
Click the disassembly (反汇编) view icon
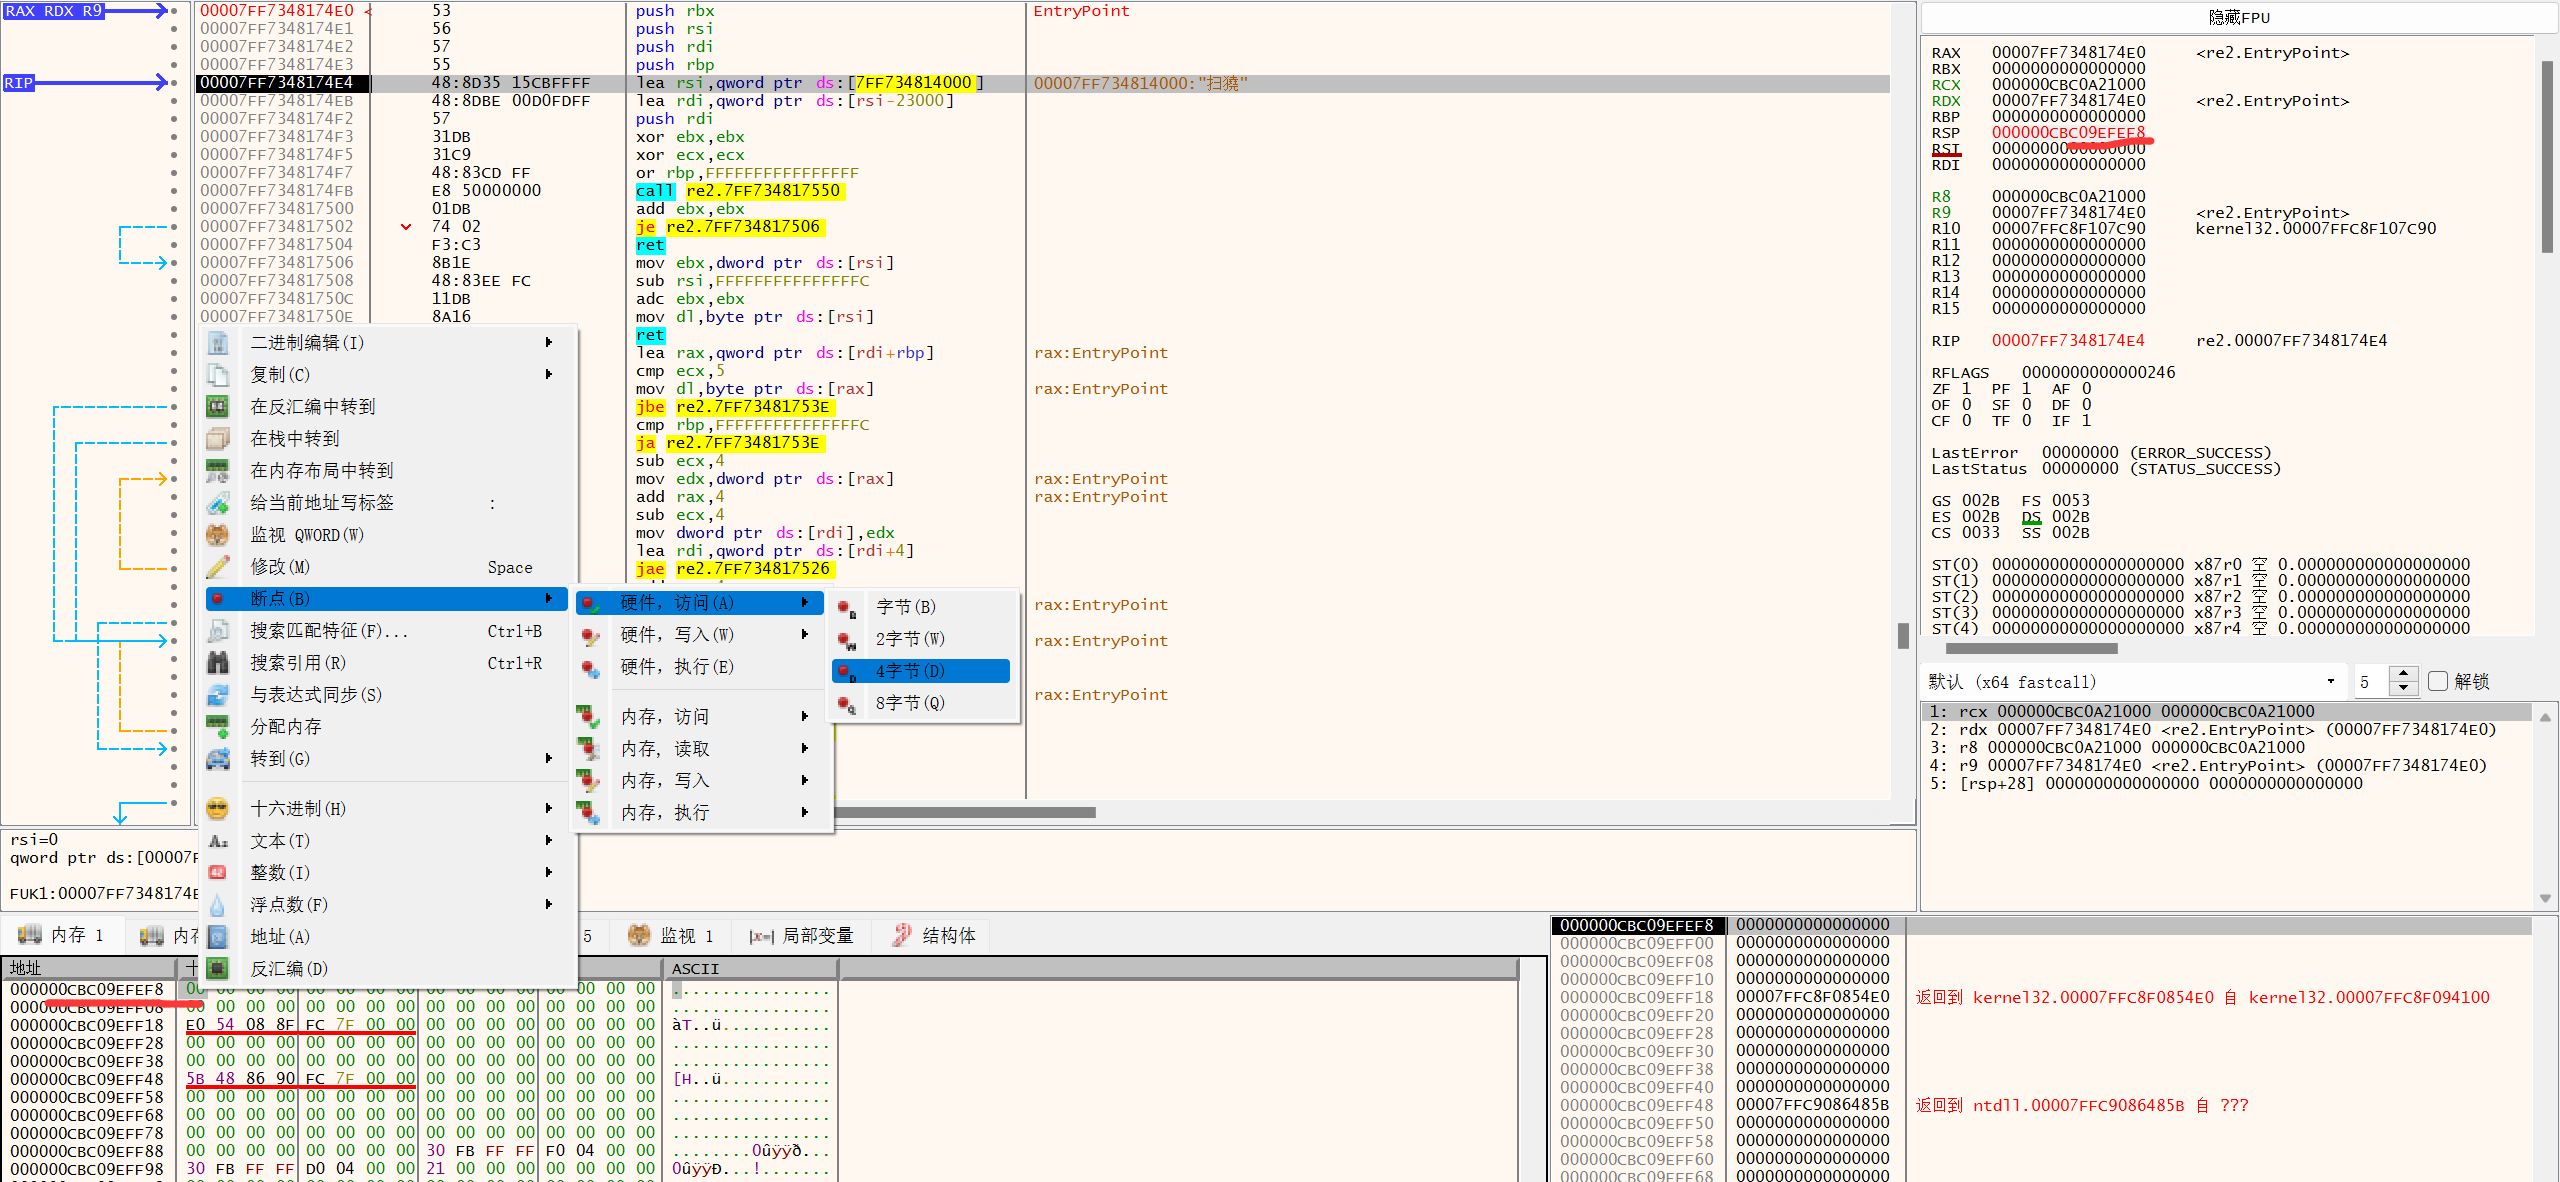click(218, 969)
